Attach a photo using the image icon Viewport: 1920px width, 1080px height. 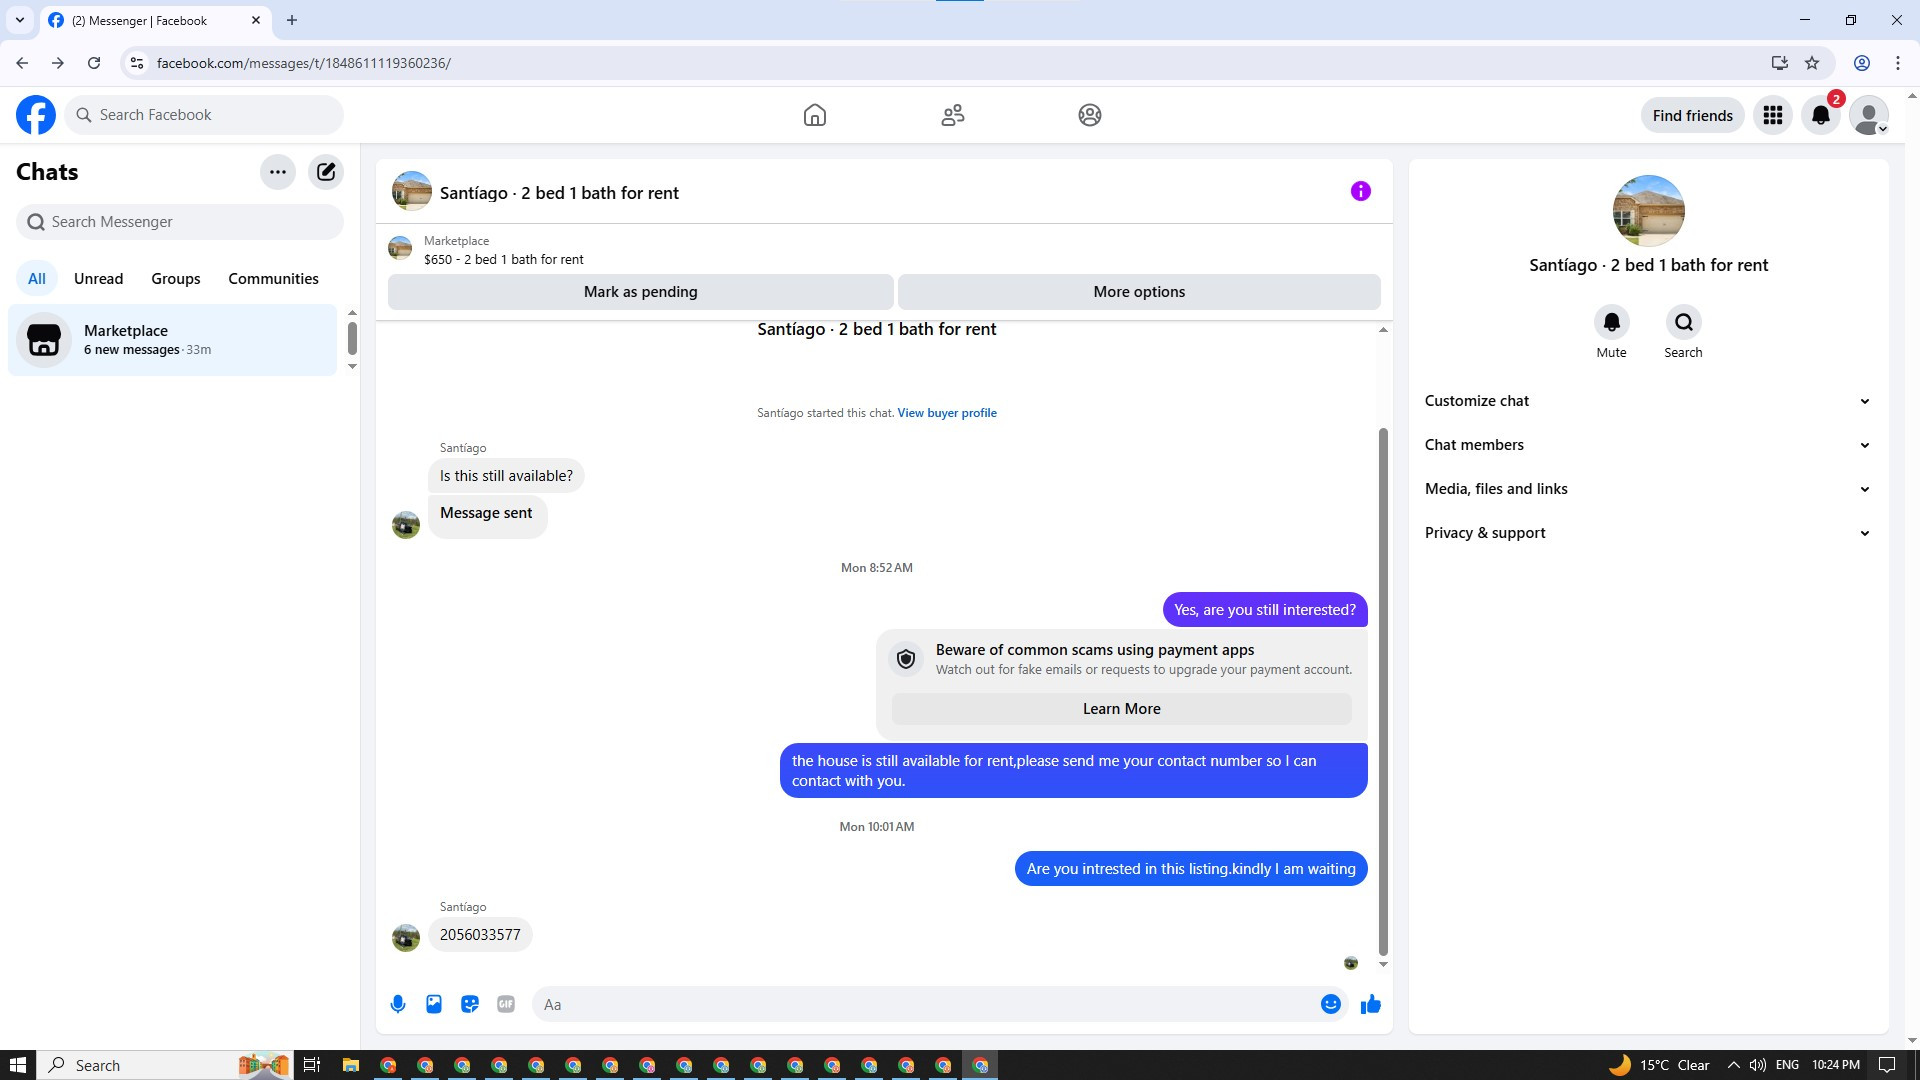click(434, 1004)
